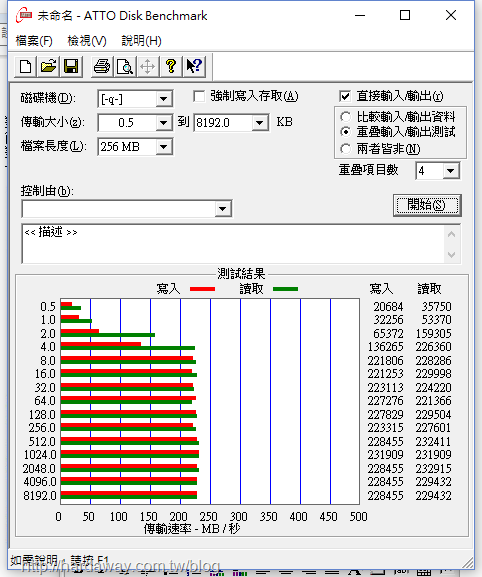Open Print Preview toolbar icon
Image resolution: width=482 pixels, height=577 pixels.
tap(125, 67)
